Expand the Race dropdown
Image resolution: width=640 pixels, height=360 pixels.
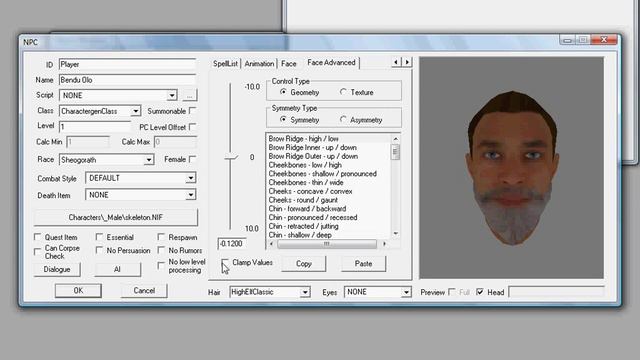149,160
